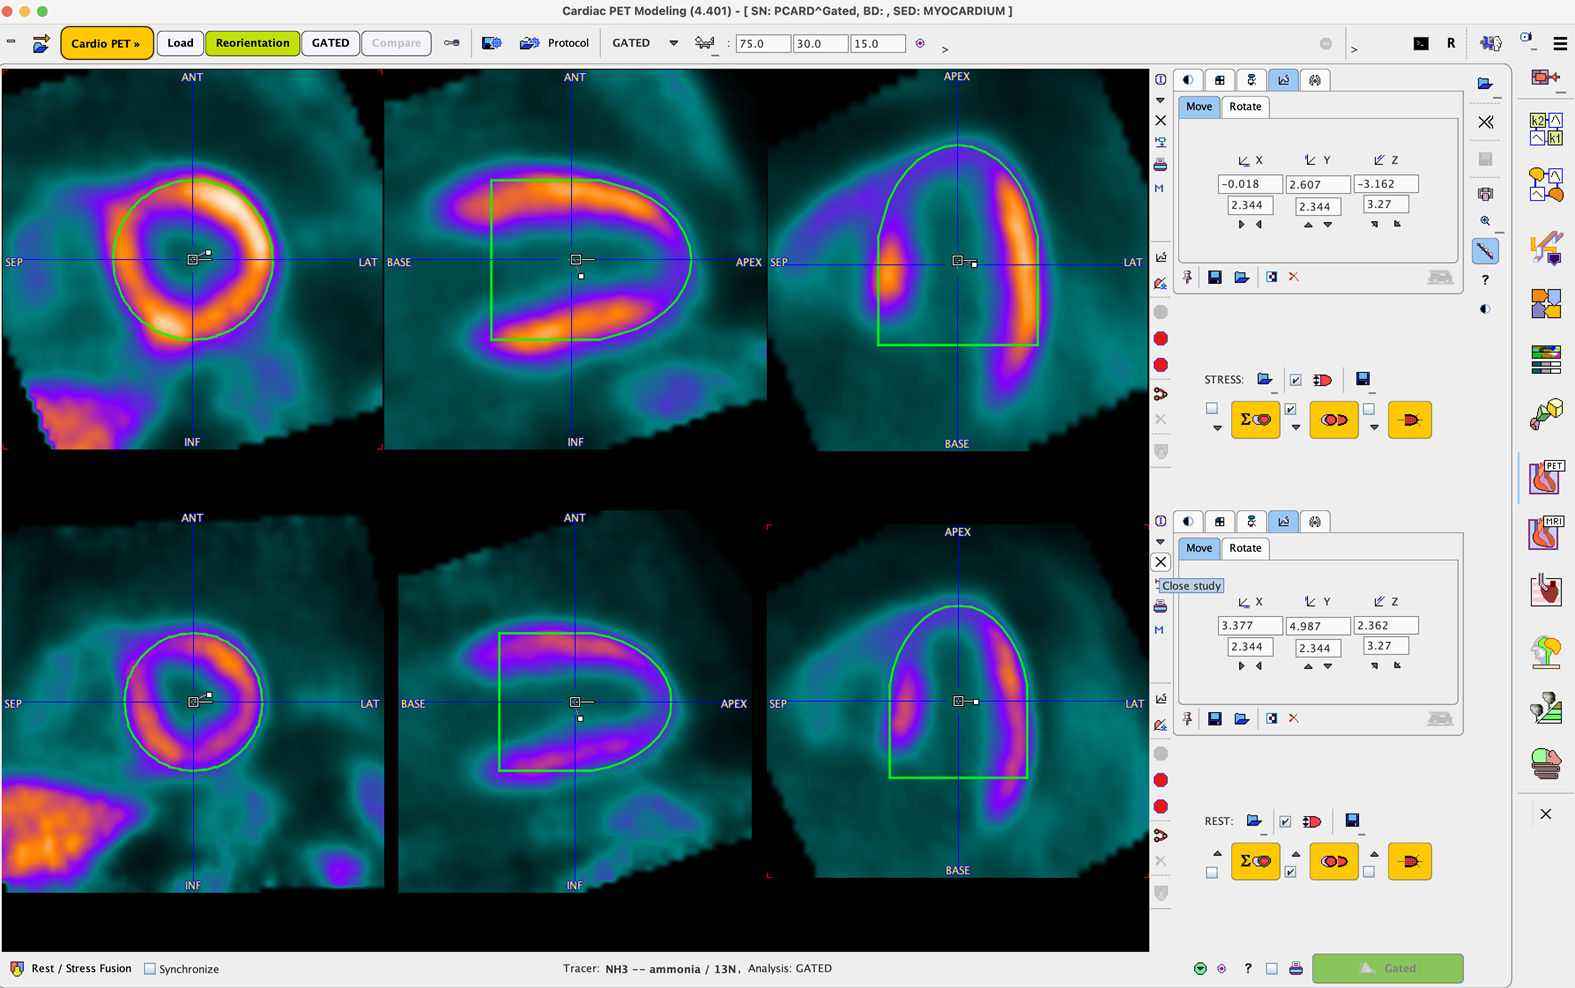Select the Rotate tab in rest panel

coord(1245,548)
